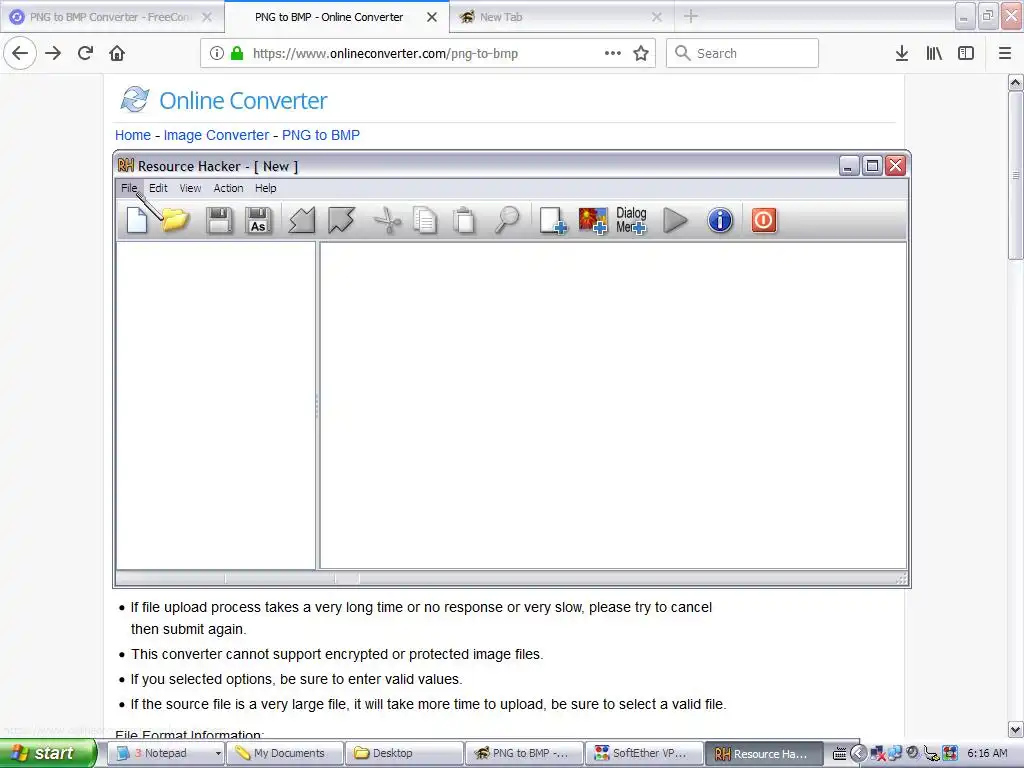This screenshot has height=768, width=1024.
Task: Expand hidden system tray icons arrow
Action: click(858, 754)
